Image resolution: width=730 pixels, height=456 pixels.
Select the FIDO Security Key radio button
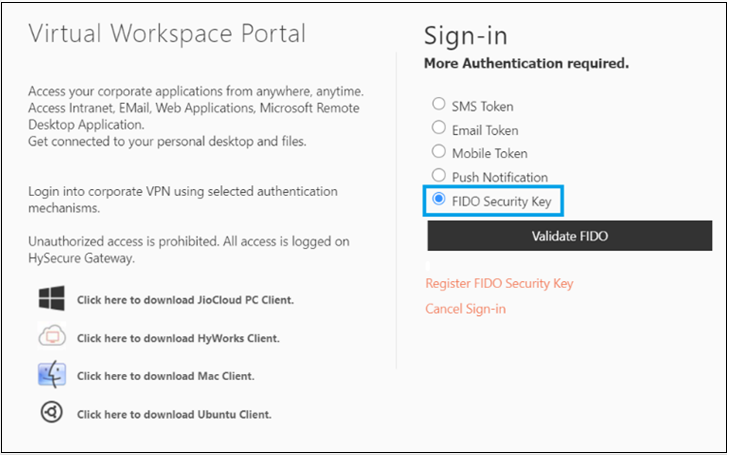click(x=439, y=199)
